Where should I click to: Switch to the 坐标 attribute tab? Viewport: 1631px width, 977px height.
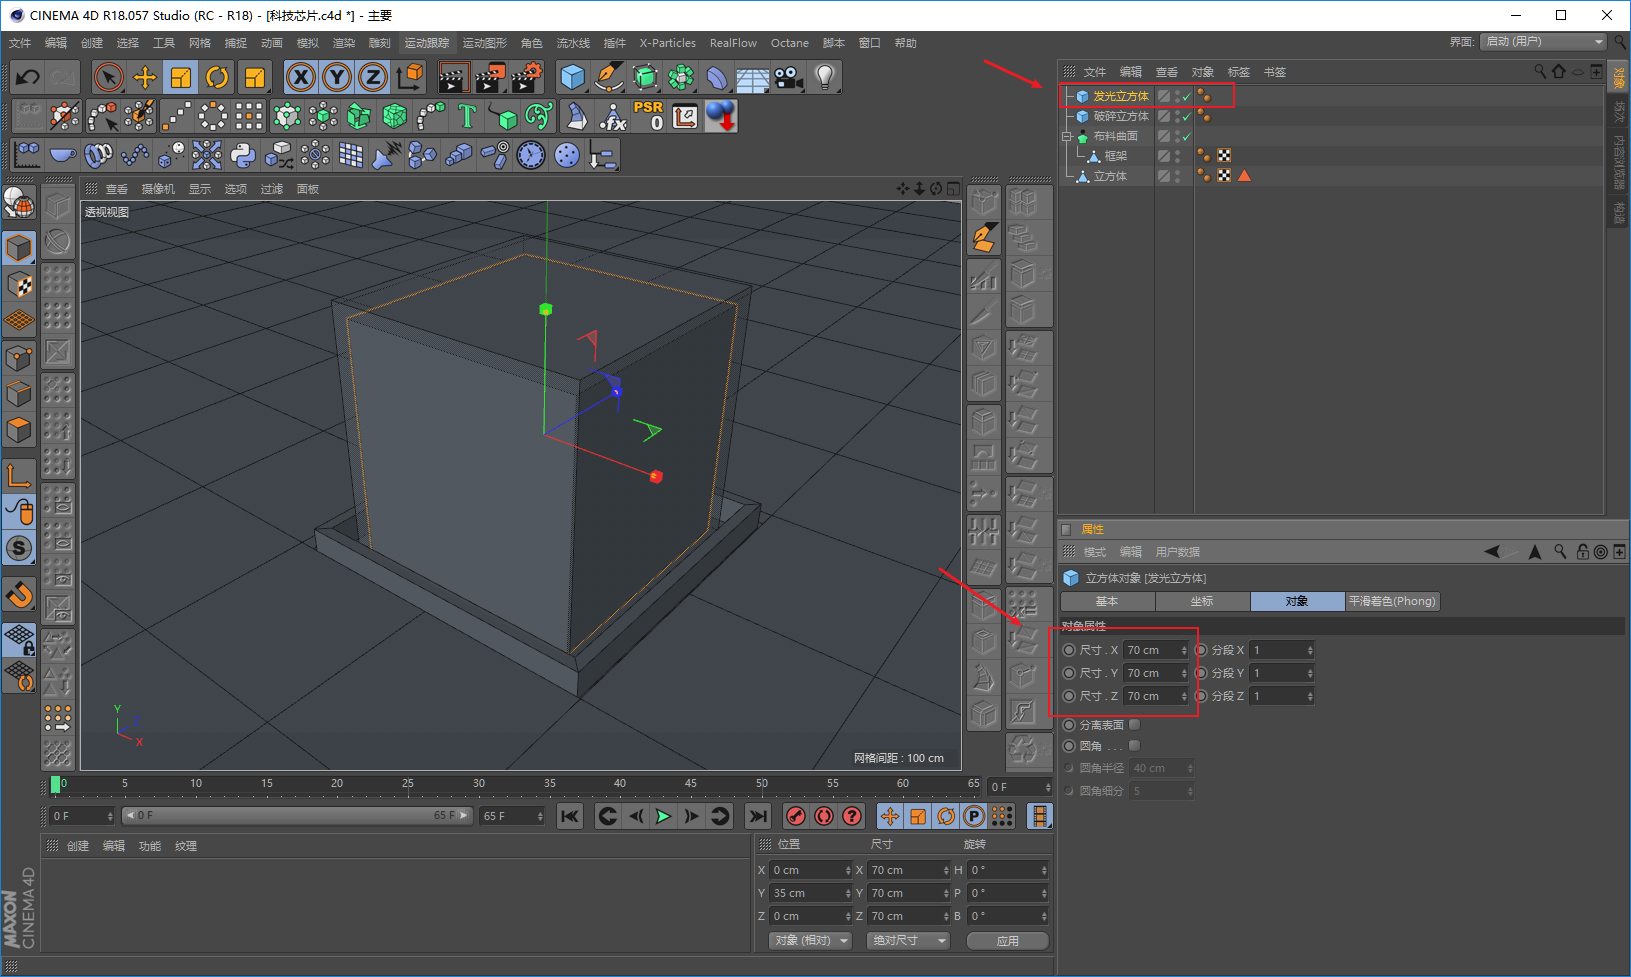pyautogui.click(x=1202, y=601)
